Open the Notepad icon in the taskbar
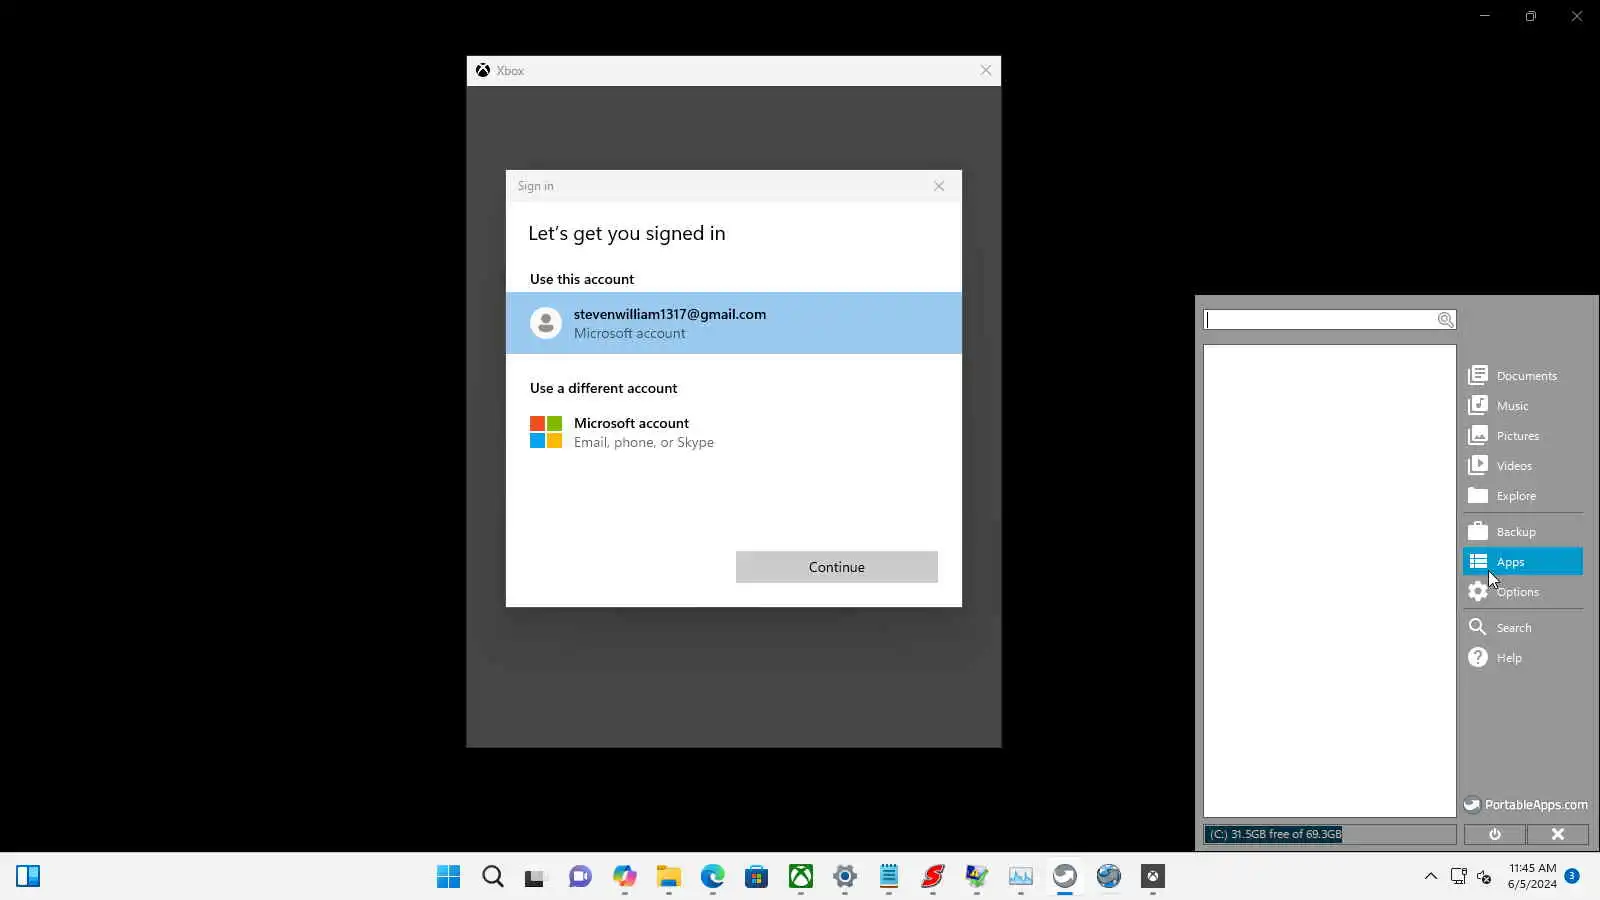This screenshot has height=900, width=1600. coord(888,877)
